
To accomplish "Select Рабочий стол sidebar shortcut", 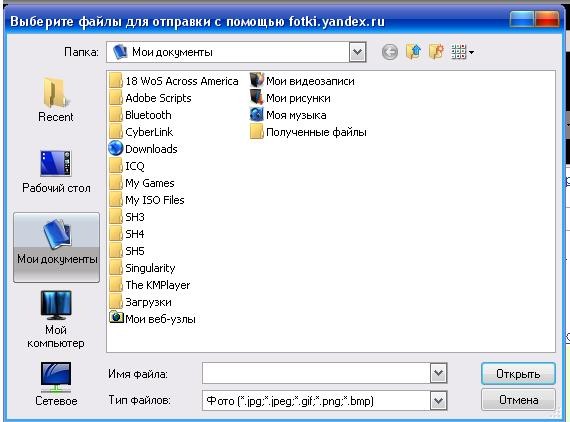I will (56, 171).
